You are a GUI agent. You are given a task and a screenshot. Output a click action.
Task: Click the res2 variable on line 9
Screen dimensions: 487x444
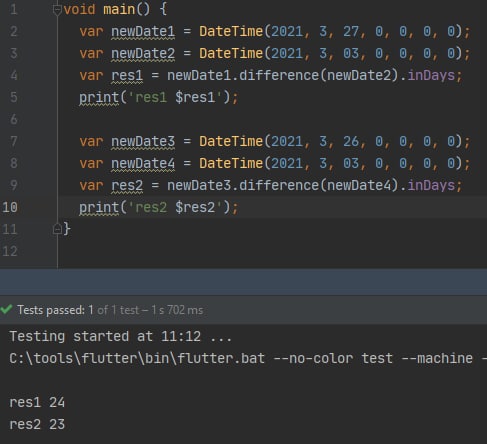[x=127, y=185]
